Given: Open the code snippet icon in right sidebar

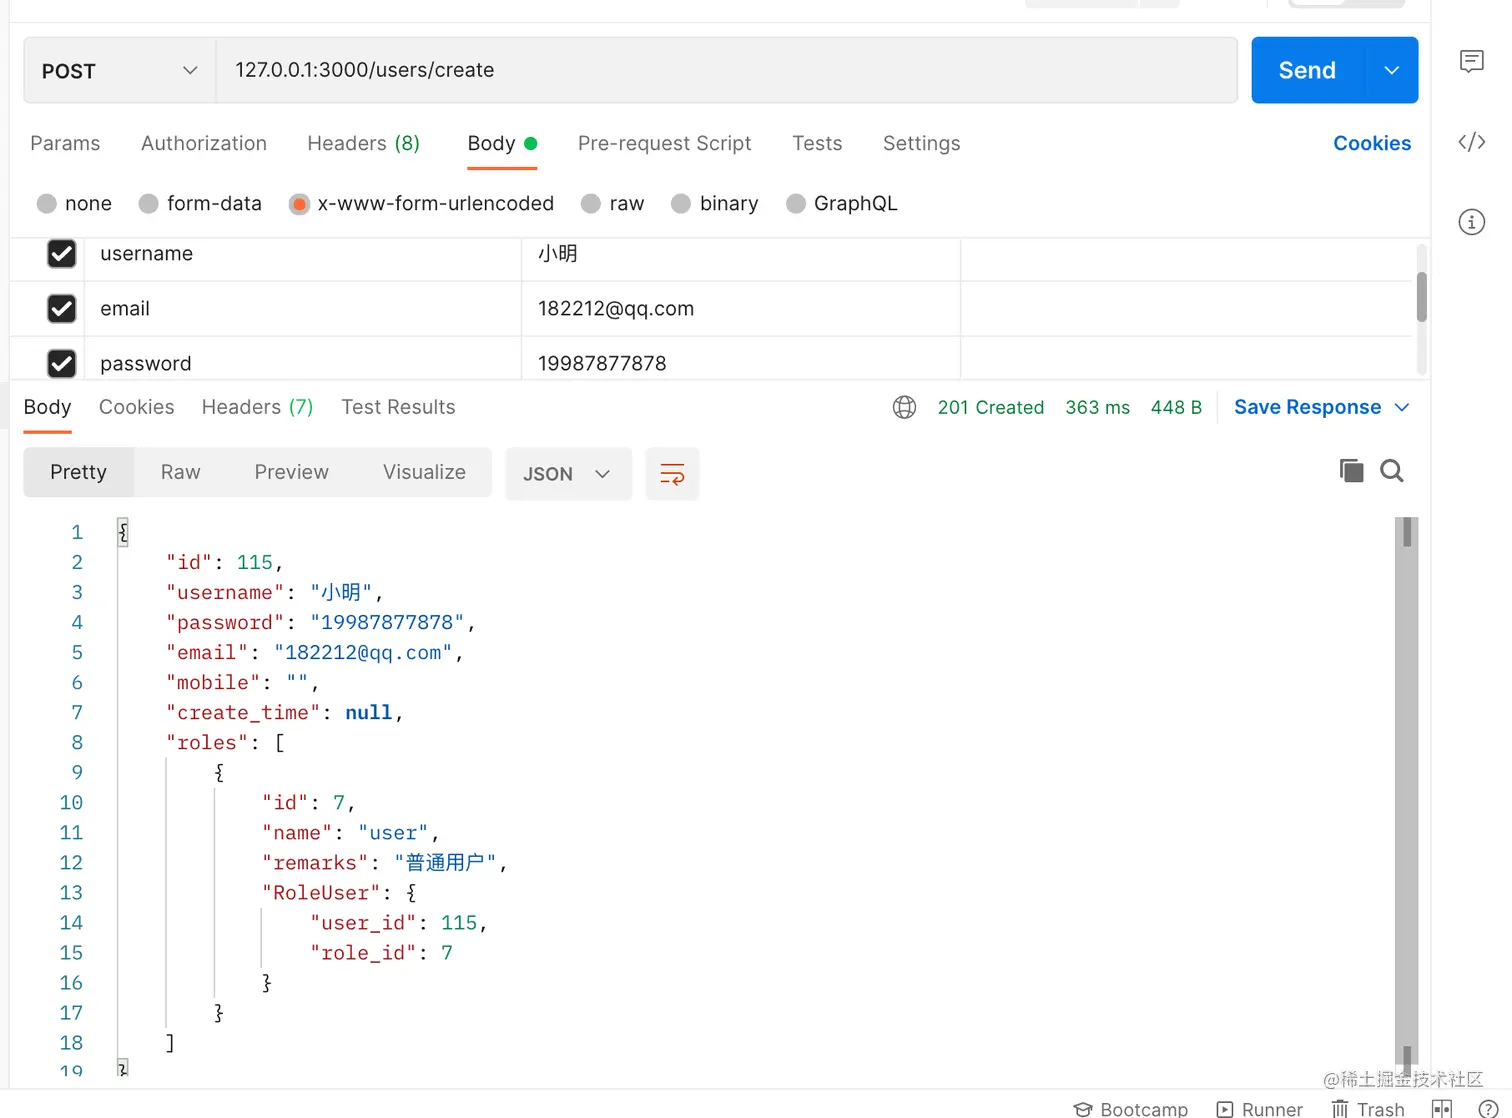Looking at the screenshot, I should [1471, 142].
